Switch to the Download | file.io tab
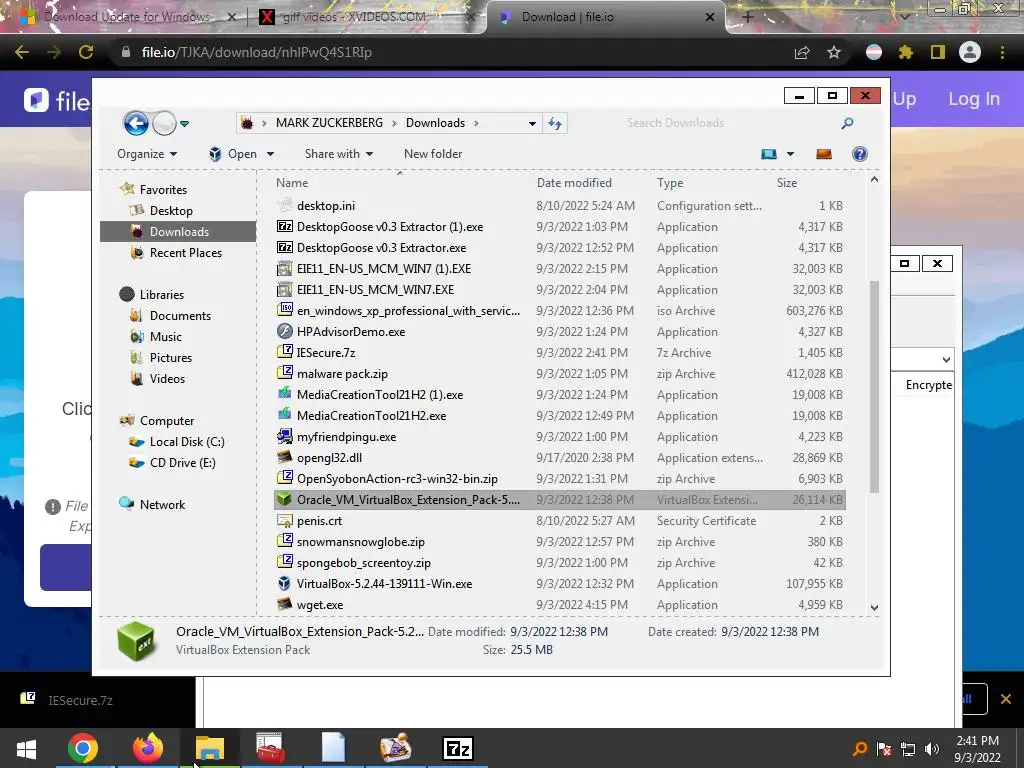 tap(605, 17)
